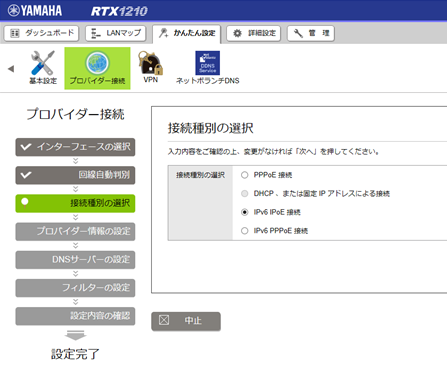This screenshot has height=381, width=447.
Task: Choose the DHCP または固定IP radio option
Action: 245,194
